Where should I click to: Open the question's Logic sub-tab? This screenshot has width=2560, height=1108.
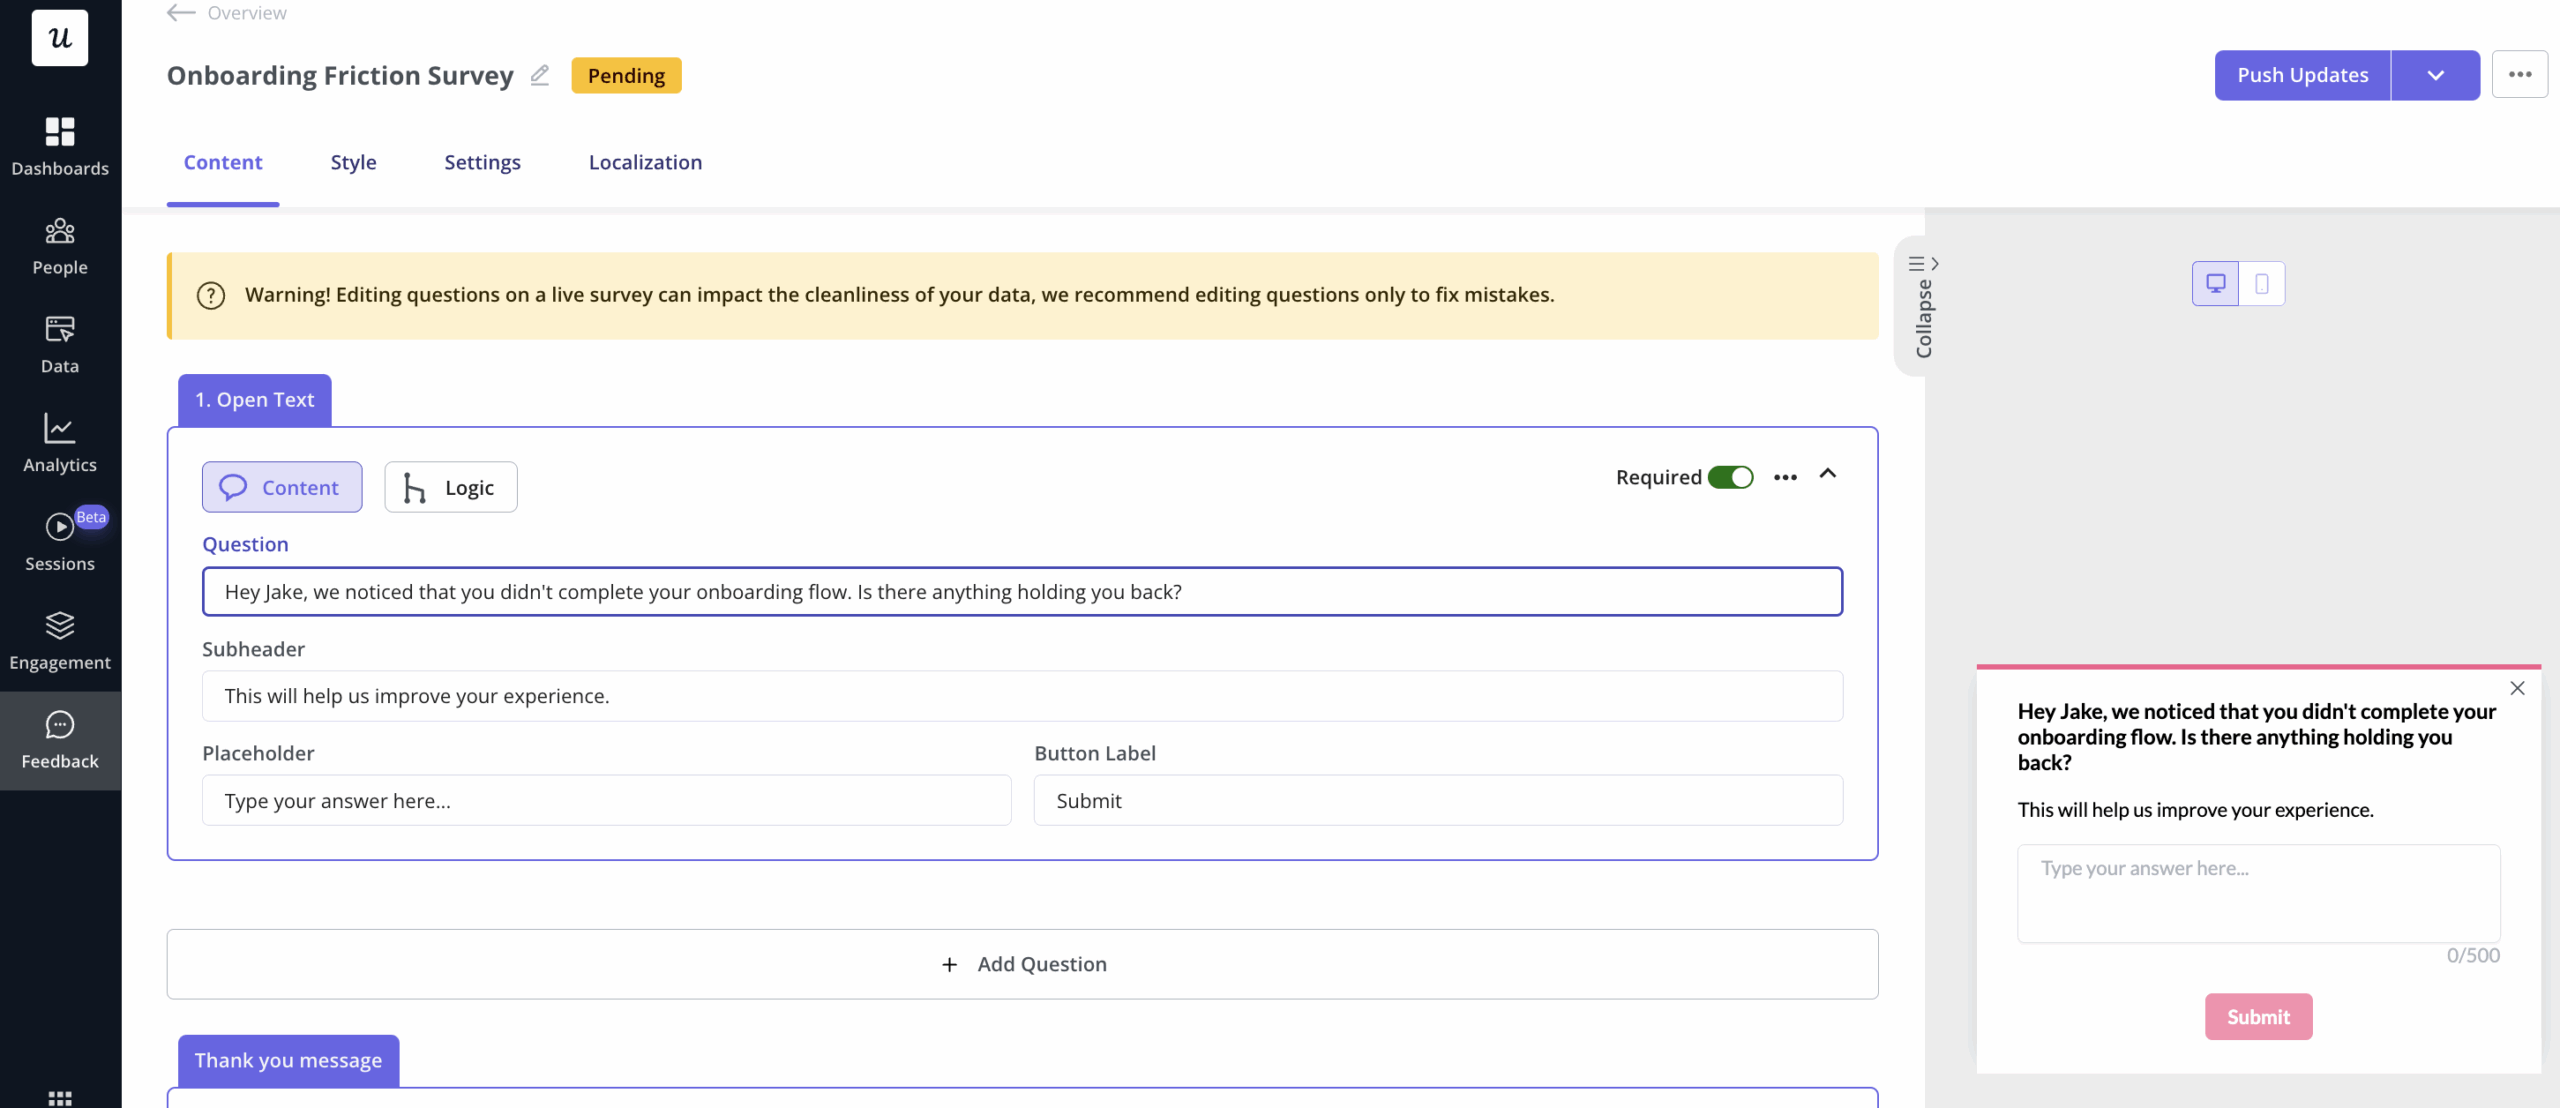pos(451,487)
